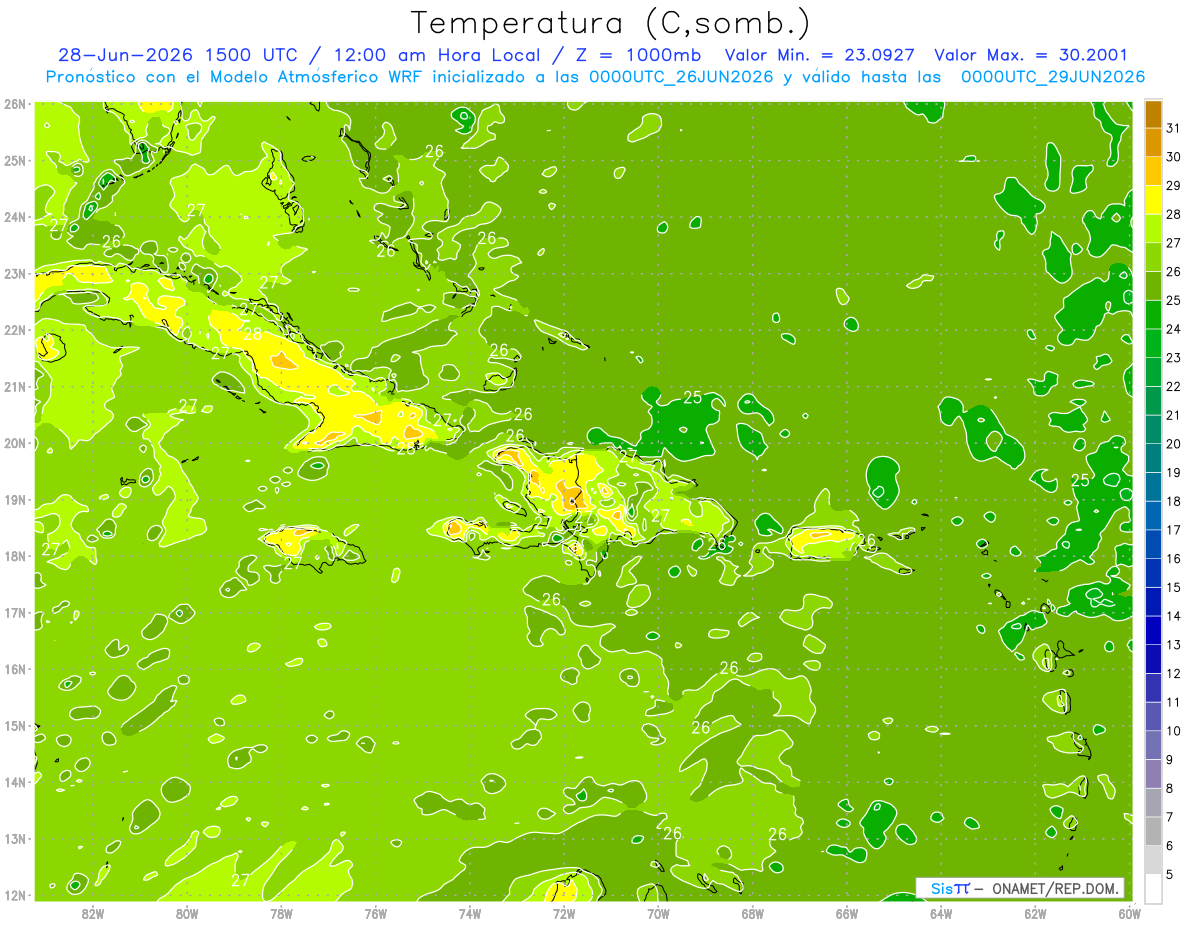
Task: Click the color bar label "29"
Action: coord(1173,186)
